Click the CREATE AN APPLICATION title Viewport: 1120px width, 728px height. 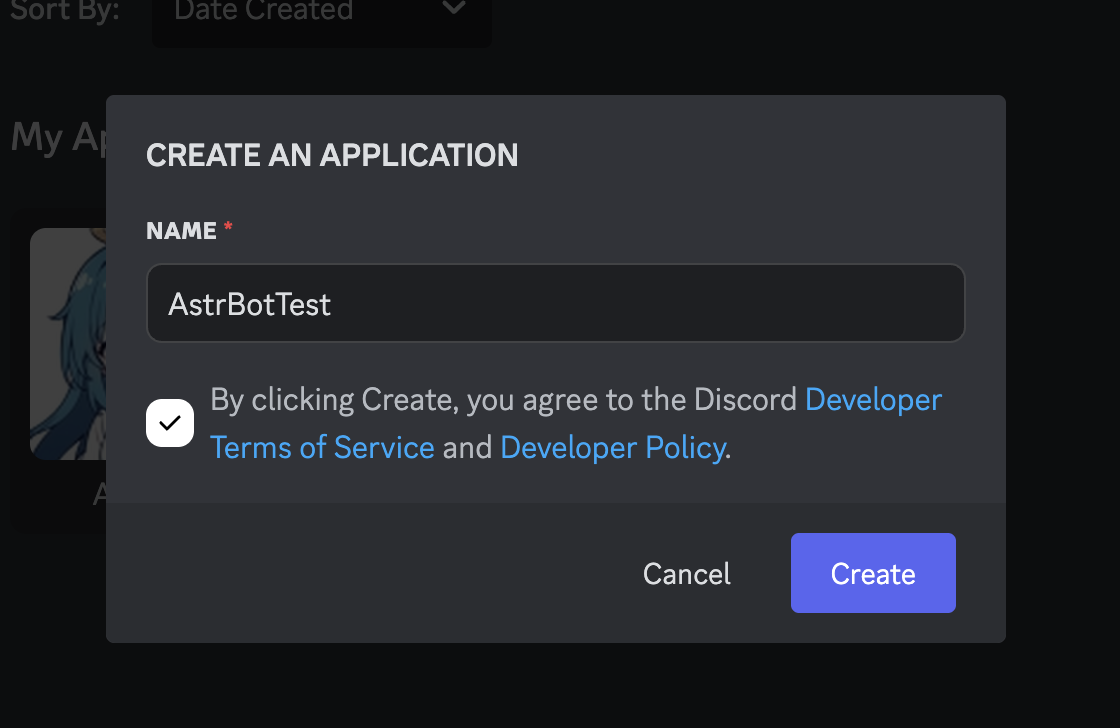pos(333,155)
